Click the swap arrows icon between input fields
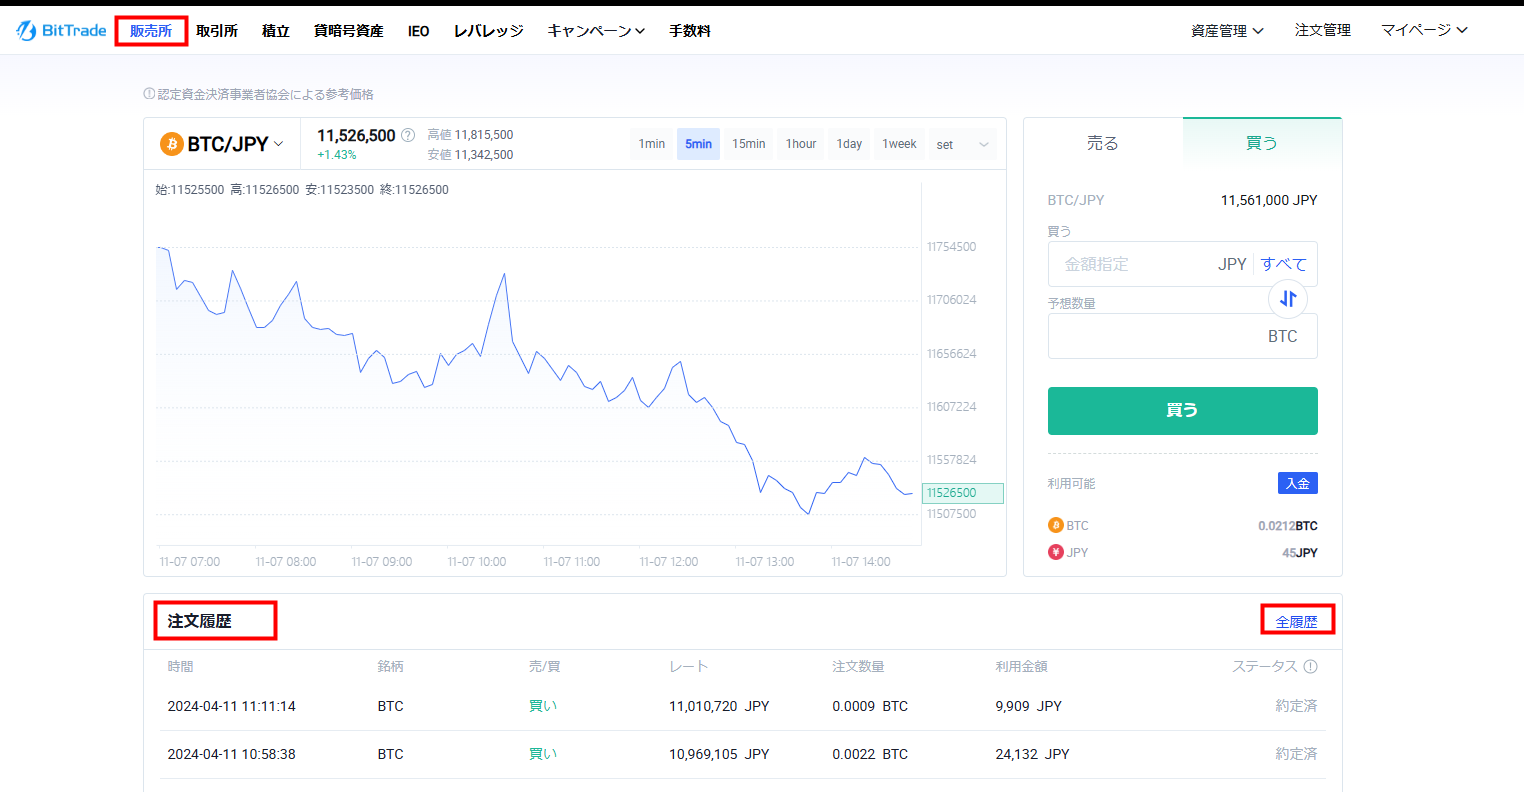The width and height of the screenshot is (1524, 792). pos(1288,298)
